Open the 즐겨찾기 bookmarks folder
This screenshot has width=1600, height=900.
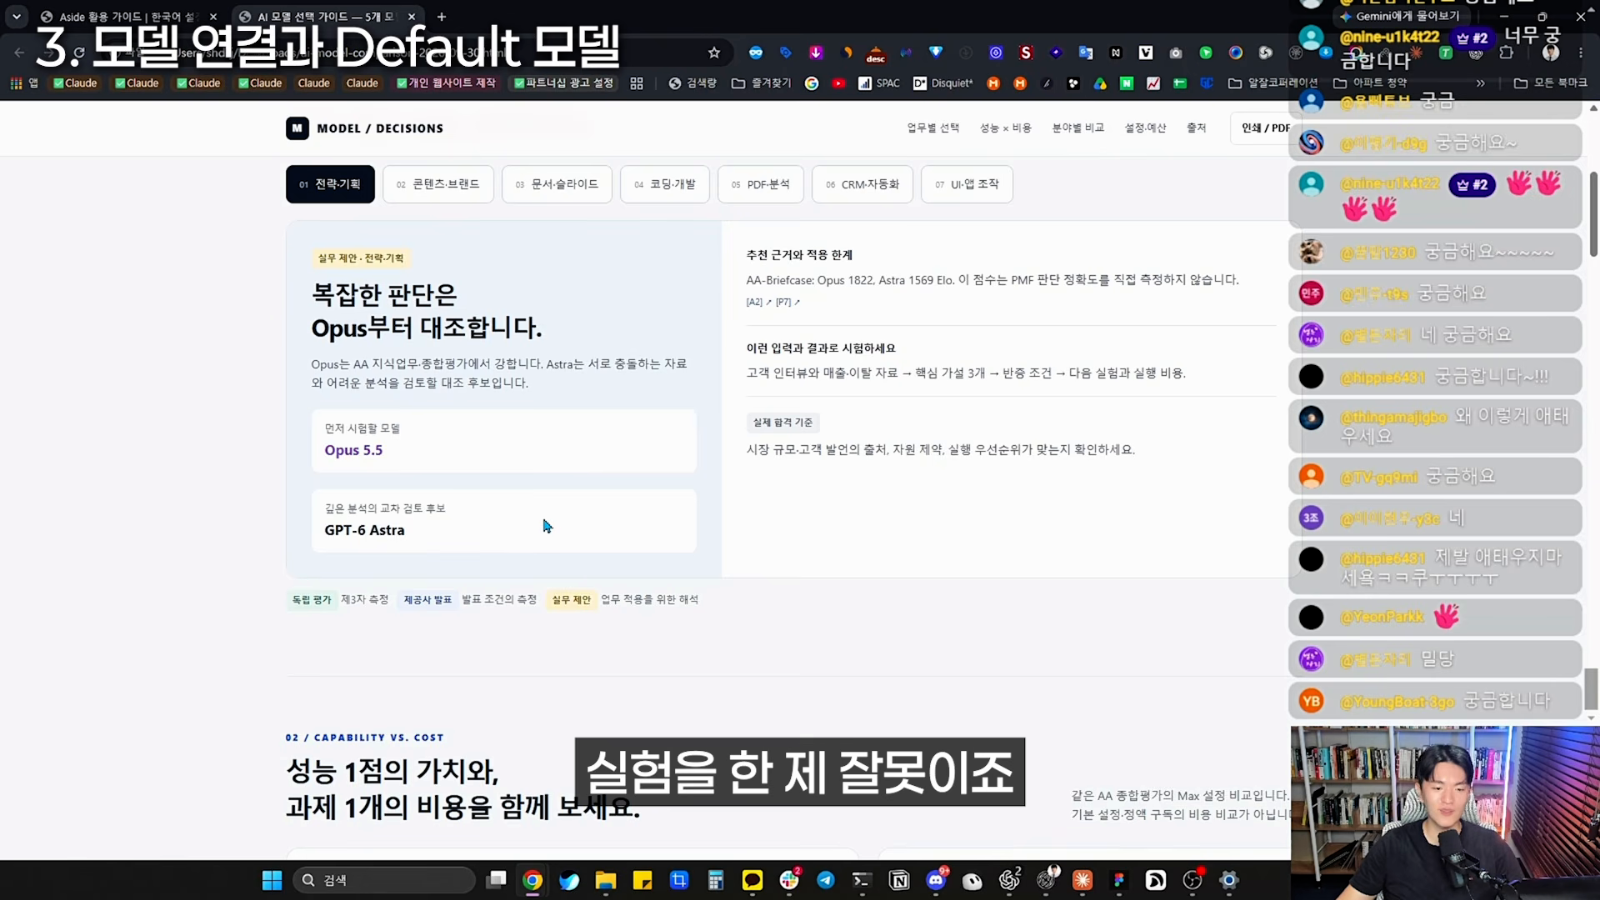(761, 83)
